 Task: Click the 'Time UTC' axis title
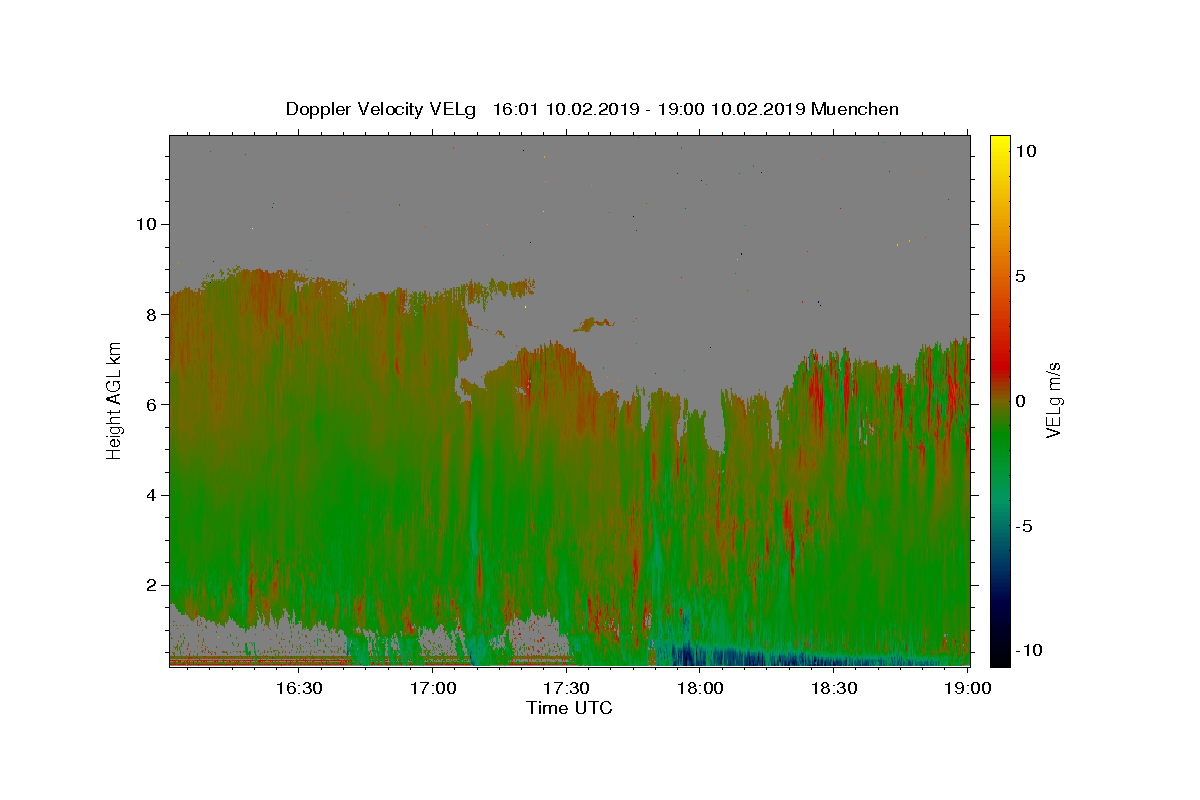569,708
